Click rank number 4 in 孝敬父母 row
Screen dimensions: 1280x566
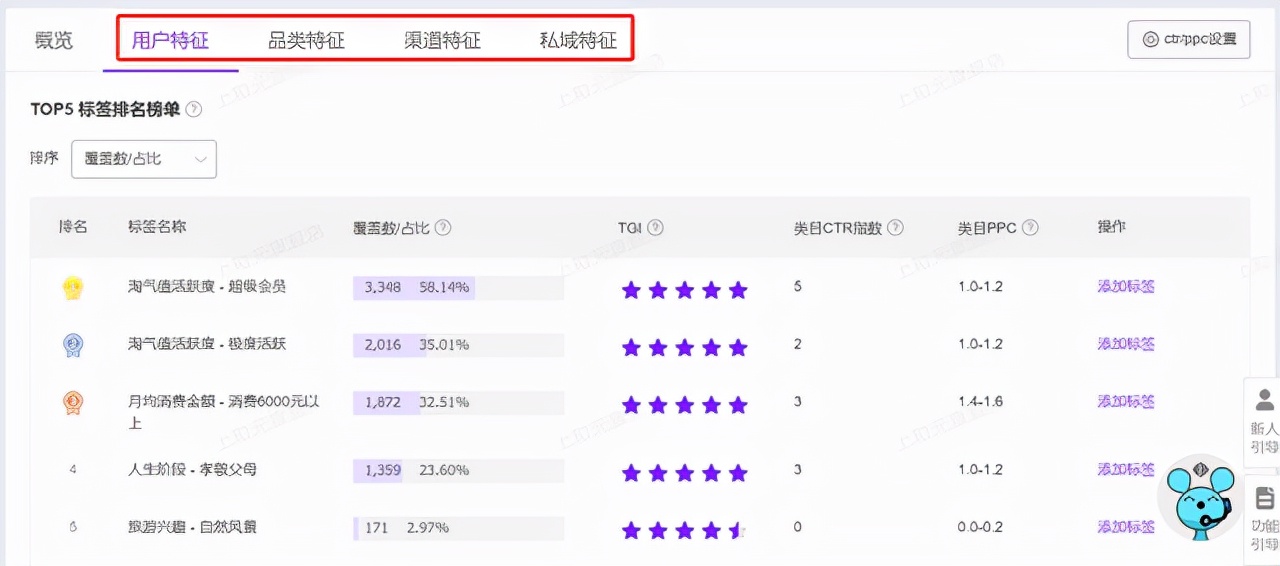point(73,469)
